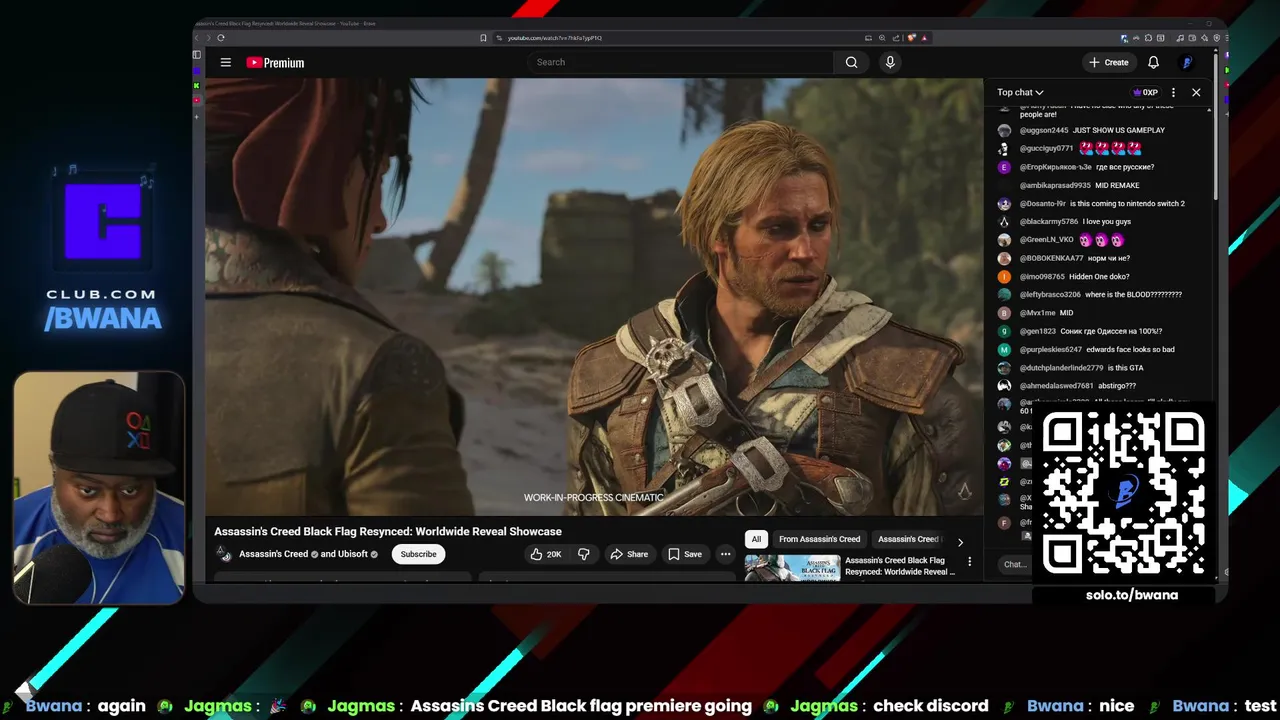This screenshot has width=1280, height=720.
Task: Click the Brave shields icon in address bar
Action: click(x=911, y=38)
